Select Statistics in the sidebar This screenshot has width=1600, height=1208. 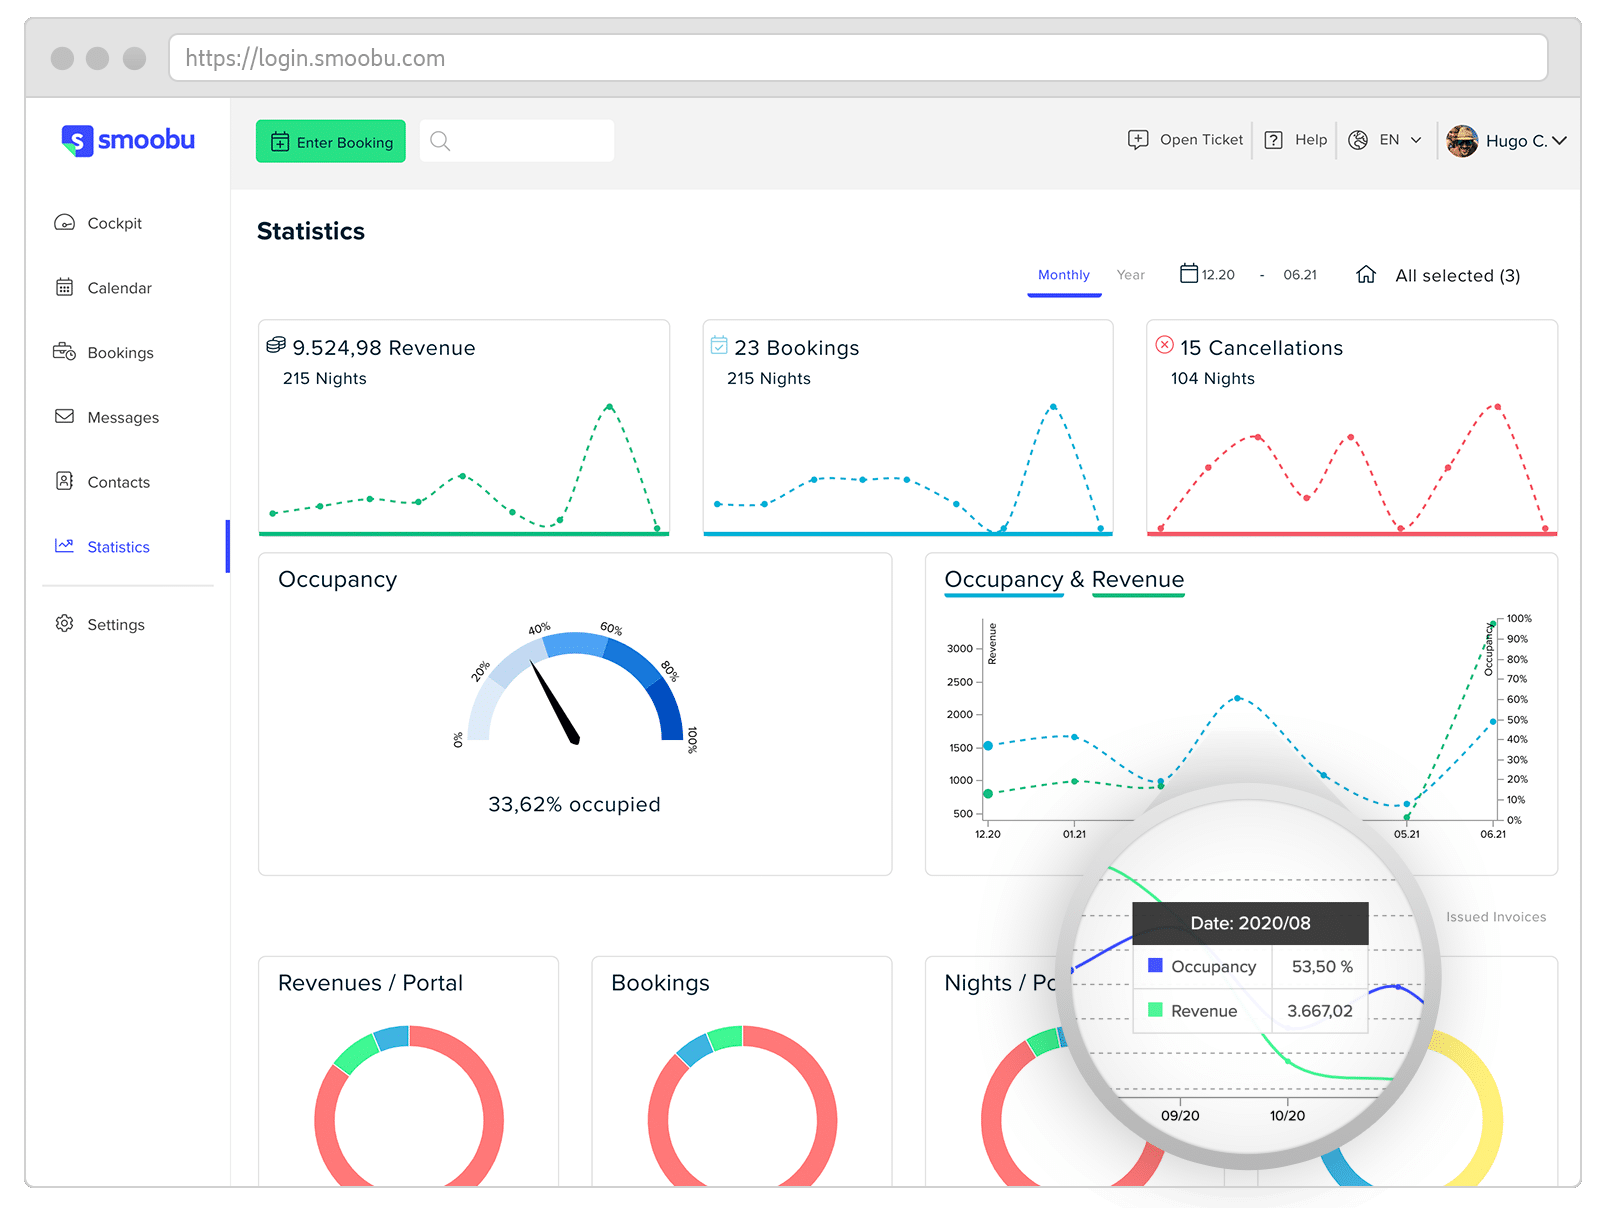118,547
